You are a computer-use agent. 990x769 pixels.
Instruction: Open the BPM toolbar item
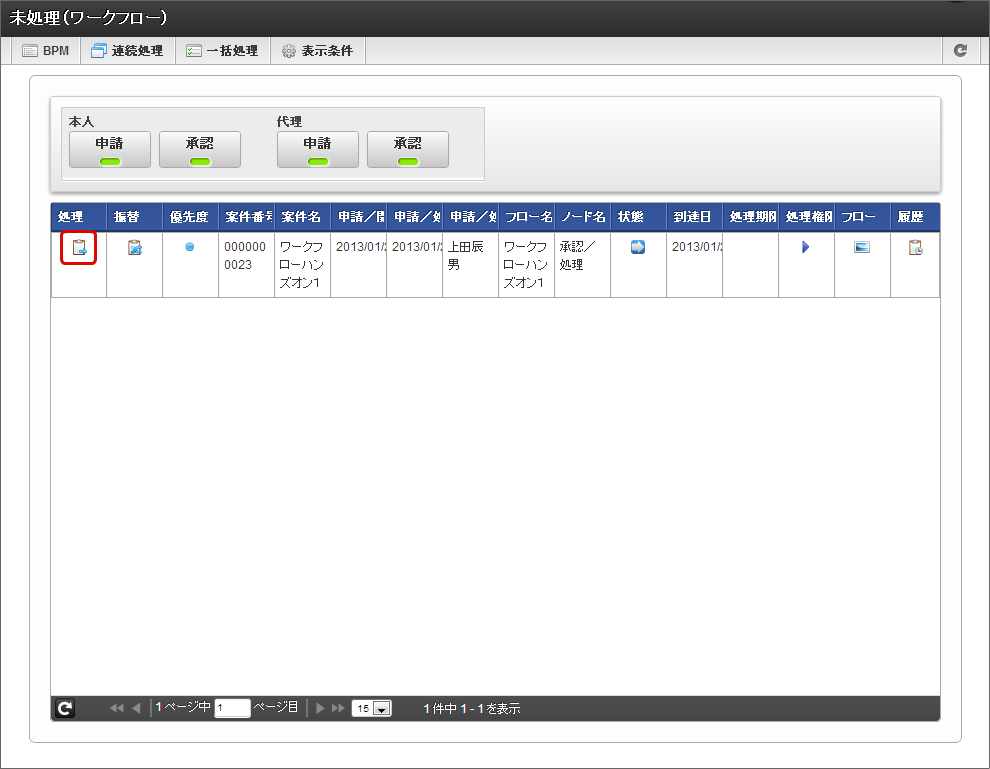click(x=46, y=50)
